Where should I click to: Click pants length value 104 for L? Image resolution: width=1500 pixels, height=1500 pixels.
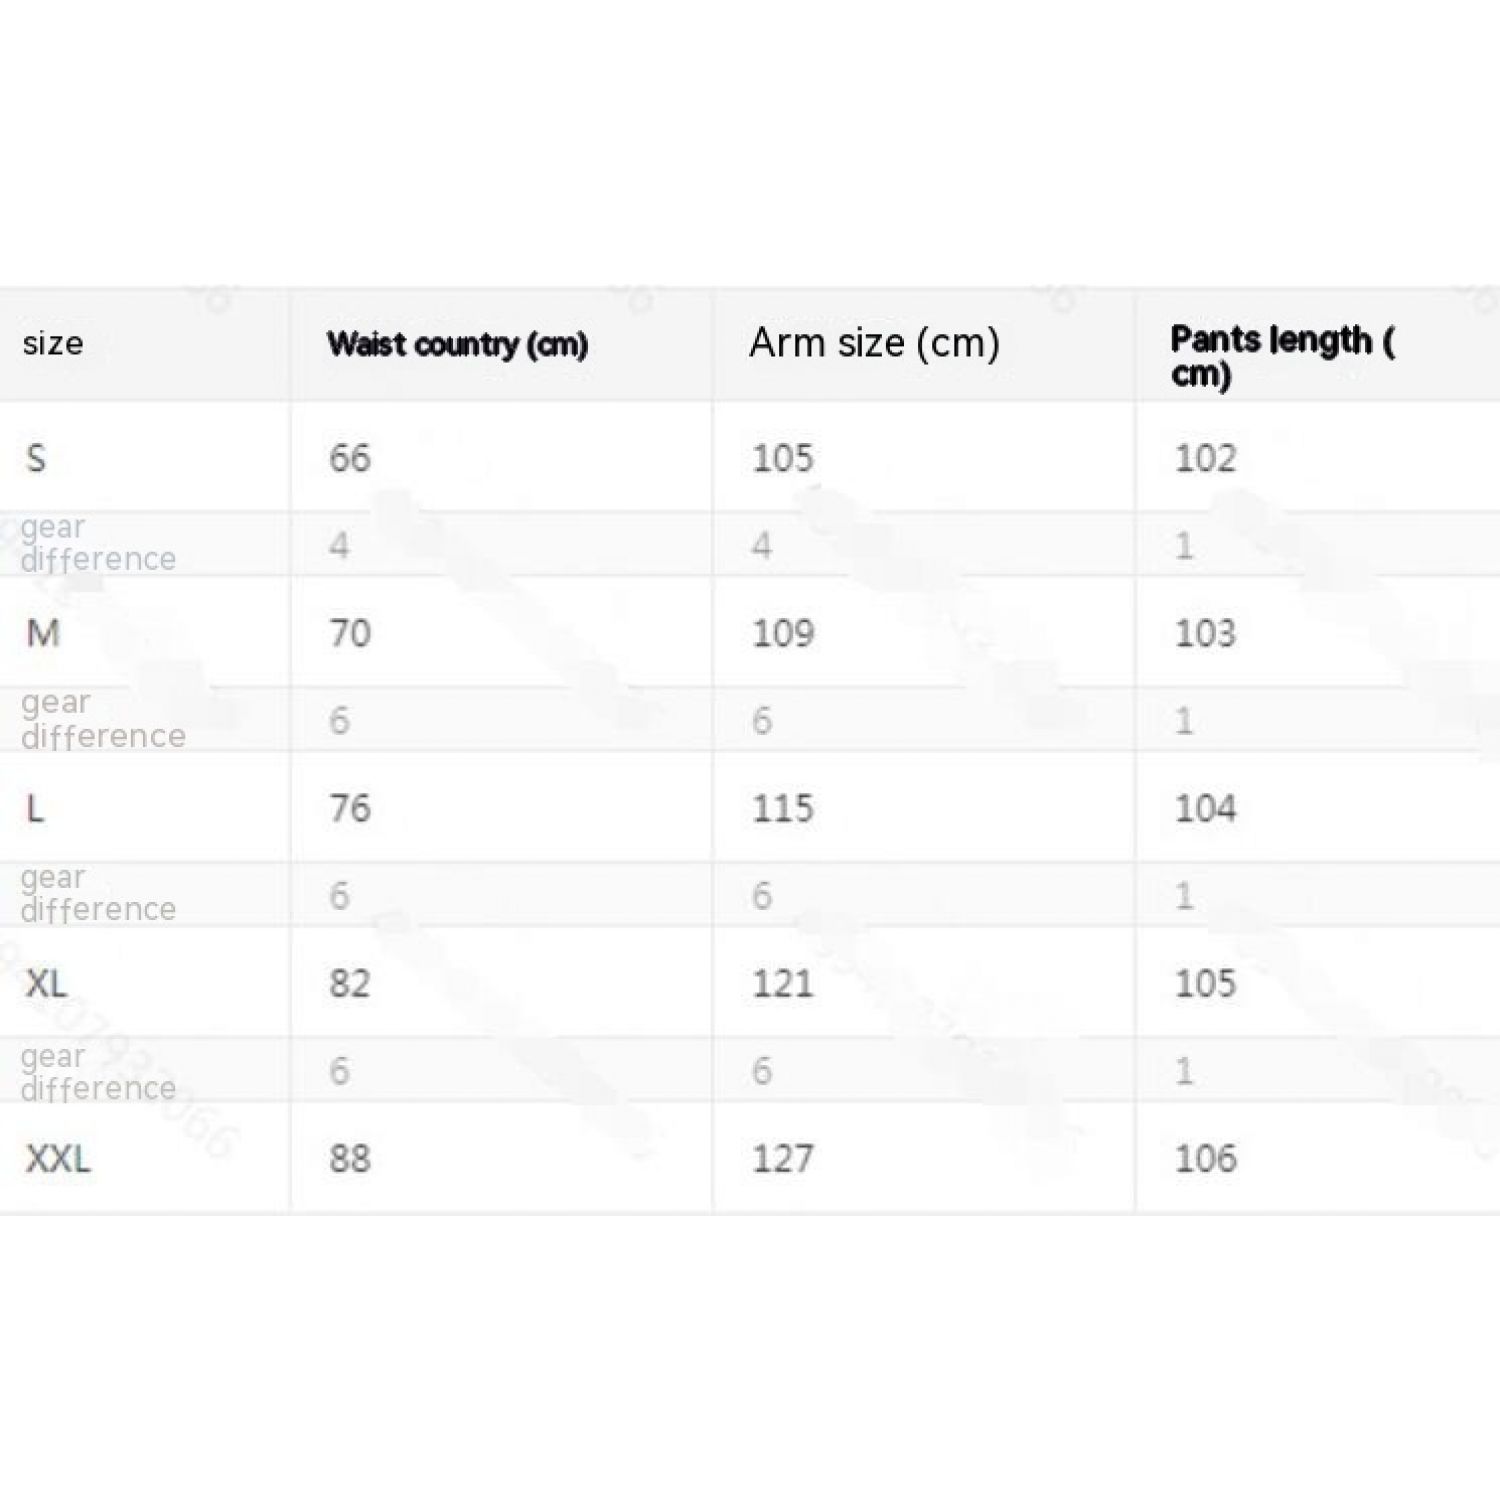[x=1205, y=808]
